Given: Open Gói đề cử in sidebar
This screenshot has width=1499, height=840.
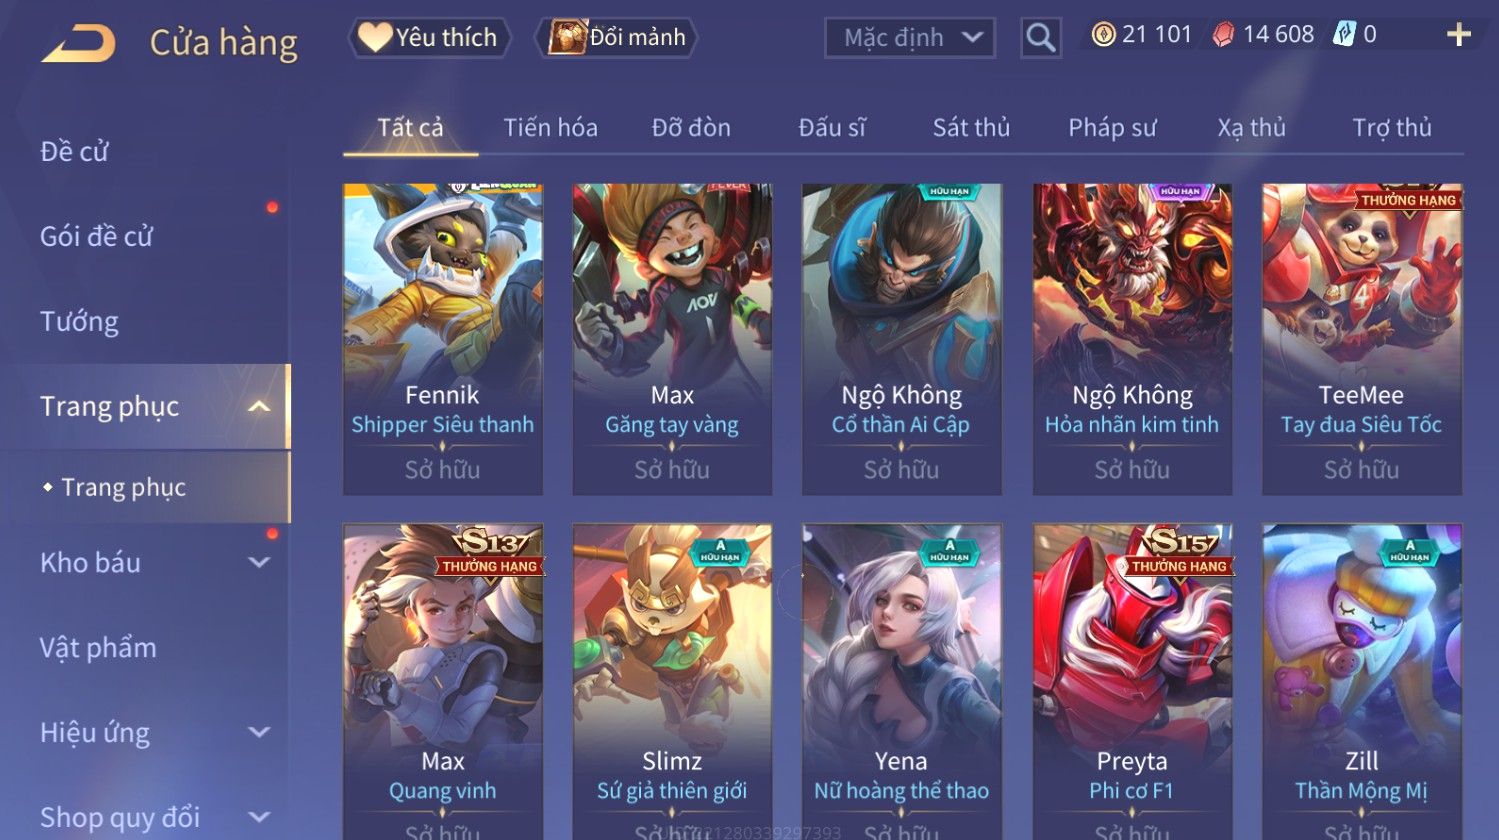Looking at the screenshot, I should point(96,237).
